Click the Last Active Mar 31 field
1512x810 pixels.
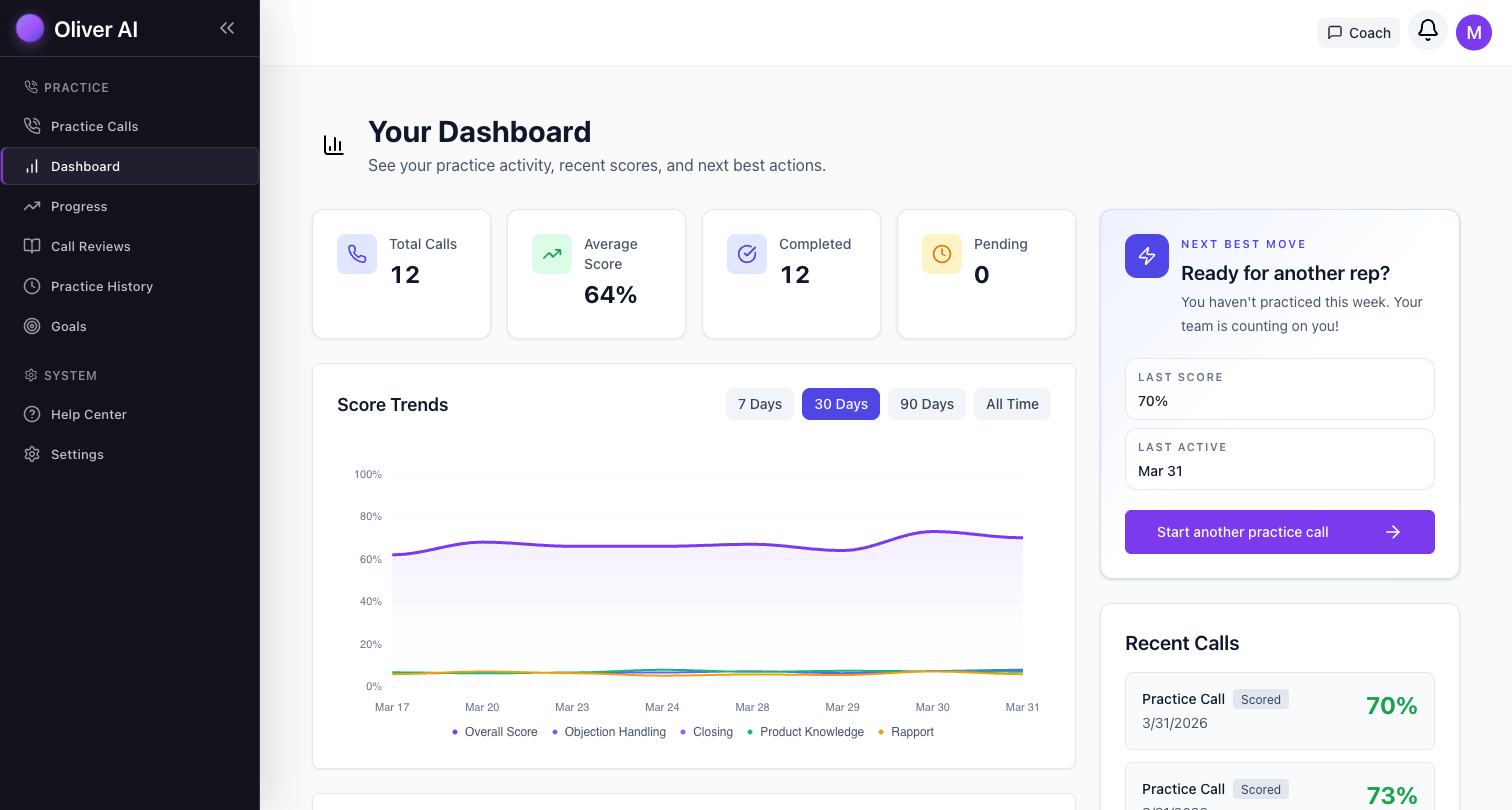(1280, 459)
